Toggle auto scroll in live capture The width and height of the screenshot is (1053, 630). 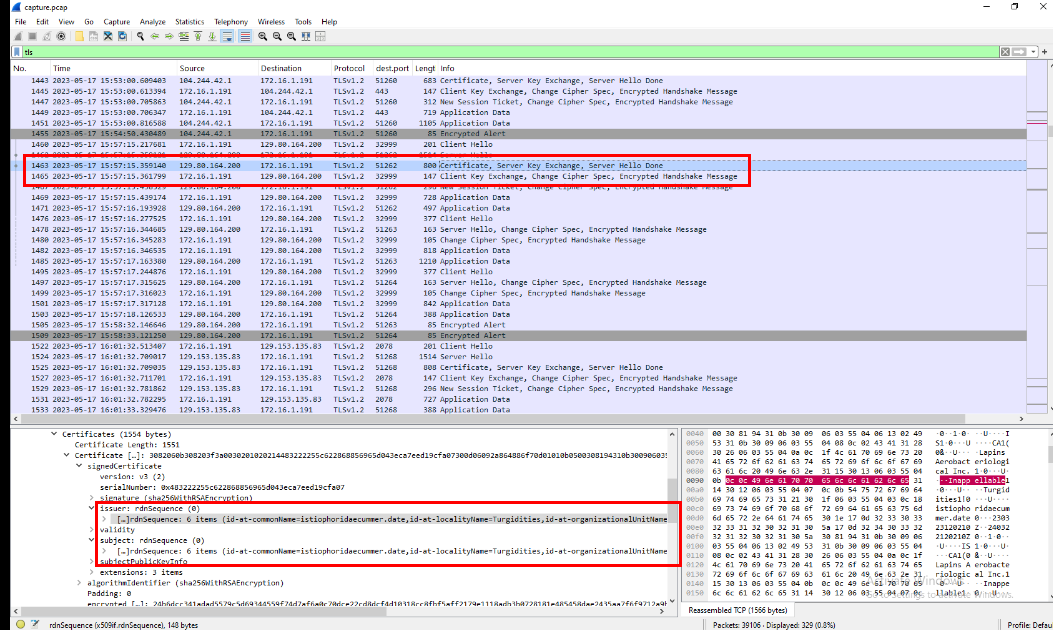228,35
